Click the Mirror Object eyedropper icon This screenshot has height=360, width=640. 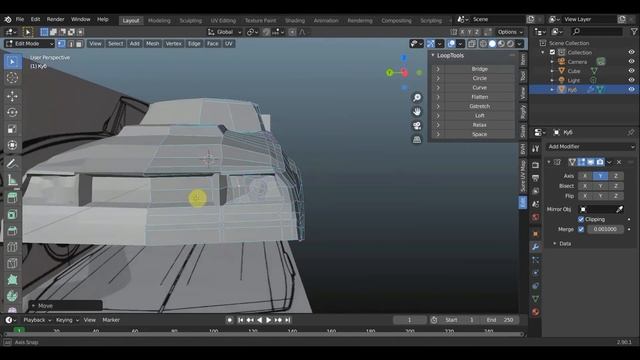(x=619, y=209)
